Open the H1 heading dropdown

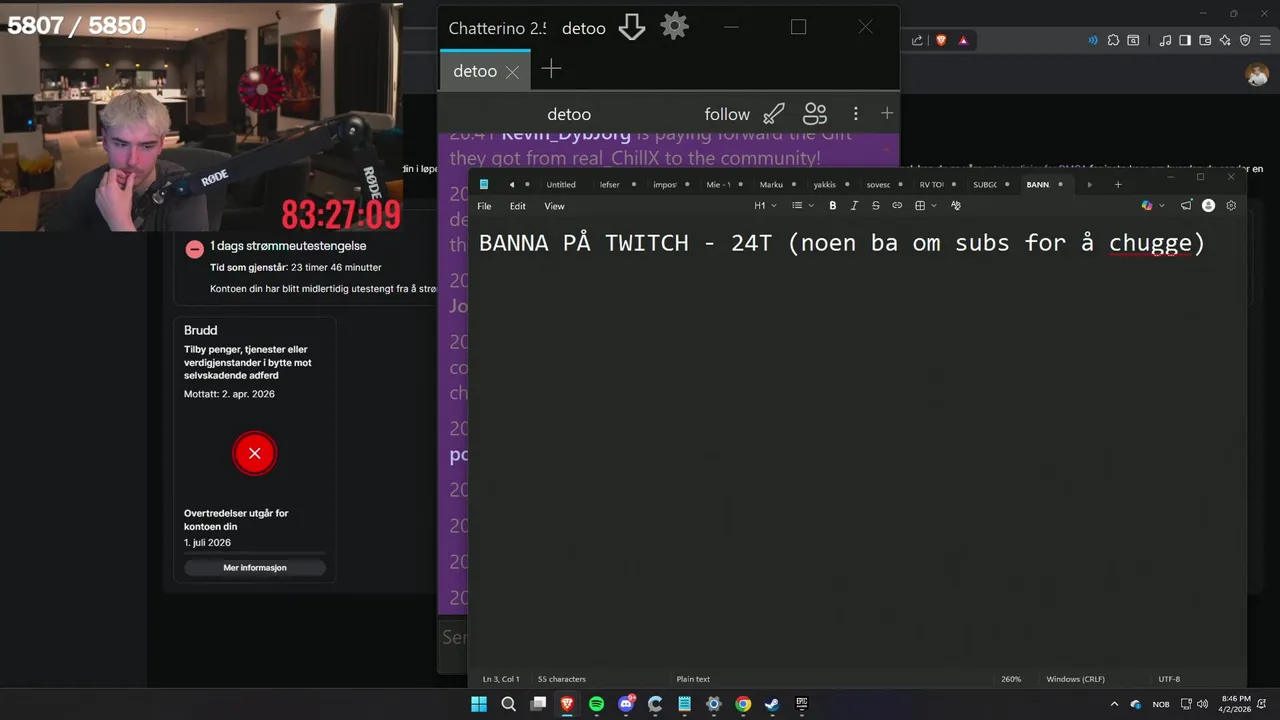pos(765,206)
